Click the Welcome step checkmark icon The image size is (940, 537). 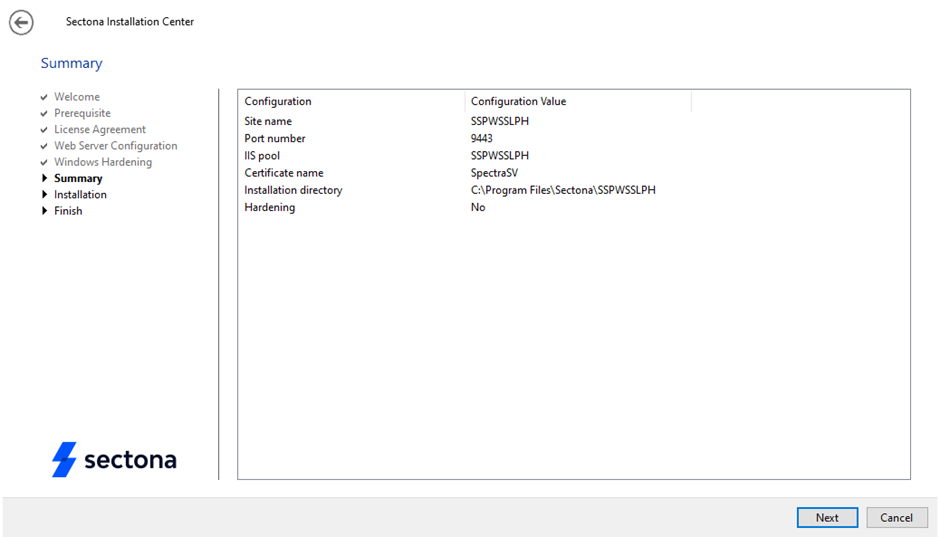click(44, 97)
